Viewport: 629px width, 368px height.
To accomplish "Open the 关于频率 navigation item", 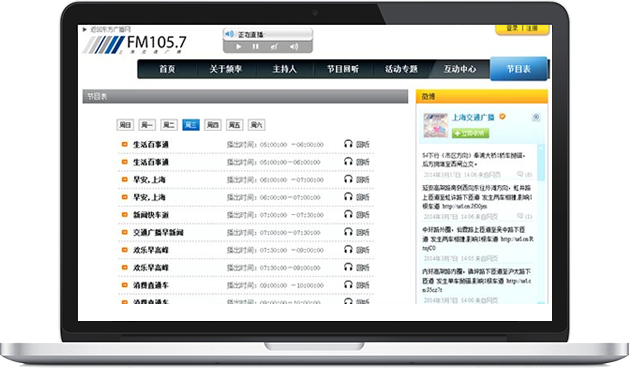I will (x=226, y=69).
